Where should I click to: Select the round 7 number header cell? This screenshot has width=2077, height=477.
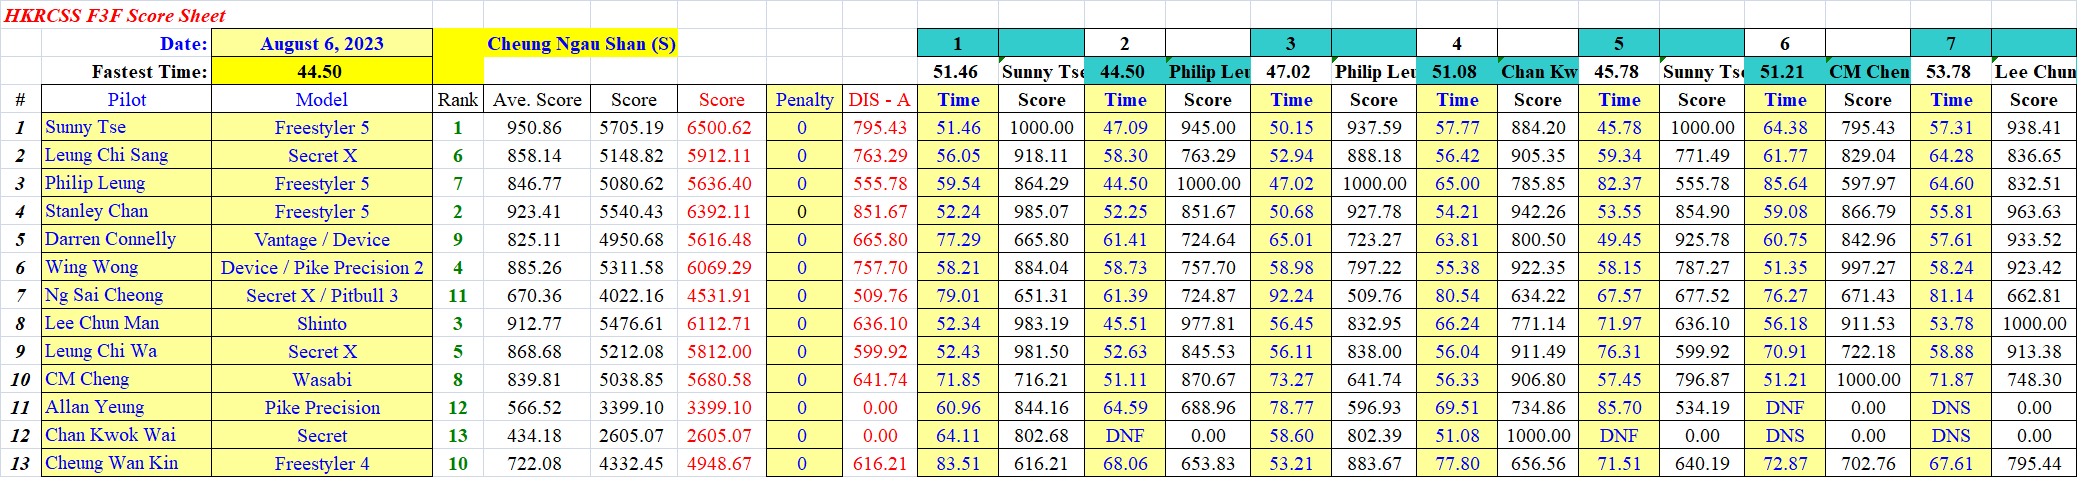(x=1951, y=43)
